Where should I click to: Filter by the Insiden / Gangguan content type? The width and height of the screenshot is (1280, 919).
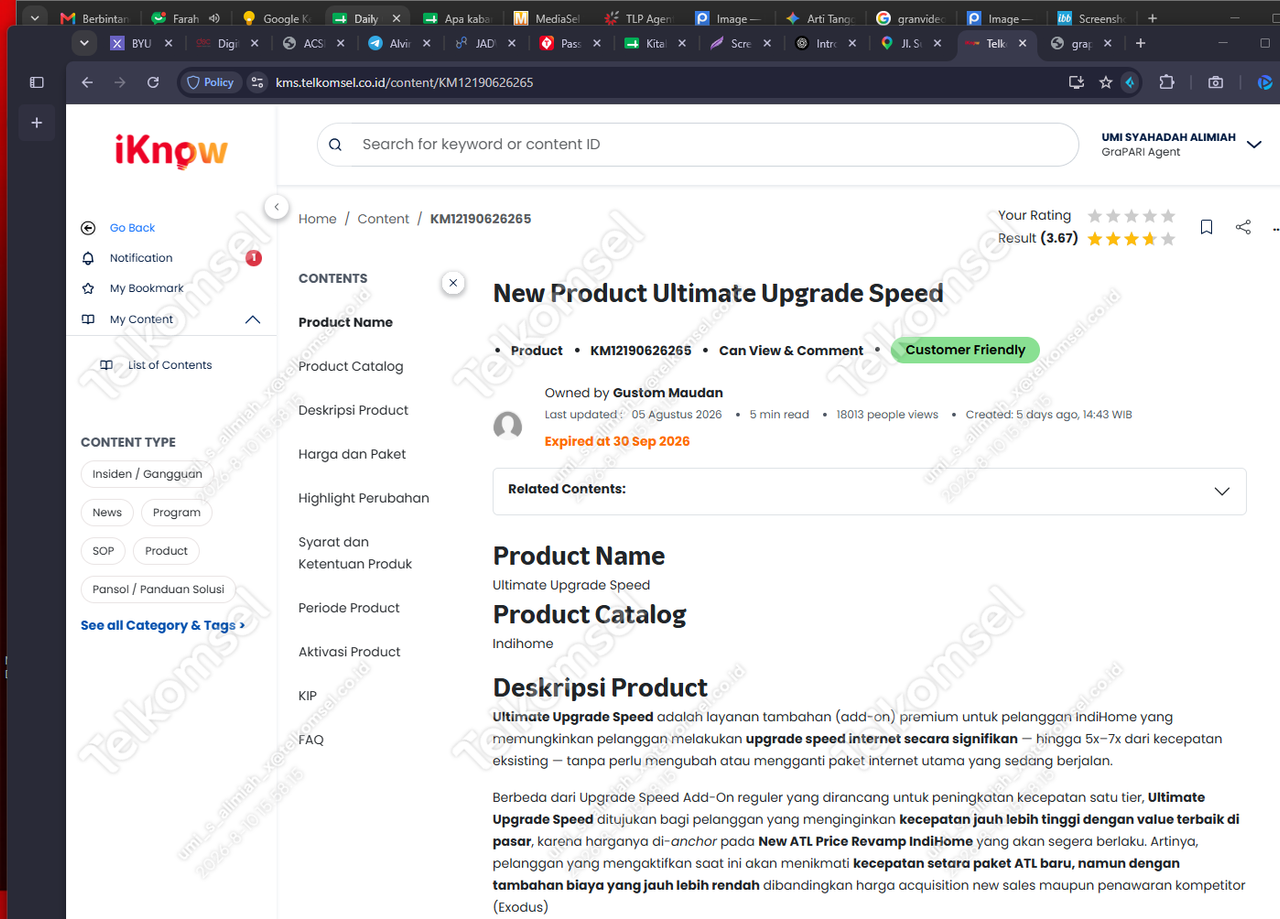point(147,474)
